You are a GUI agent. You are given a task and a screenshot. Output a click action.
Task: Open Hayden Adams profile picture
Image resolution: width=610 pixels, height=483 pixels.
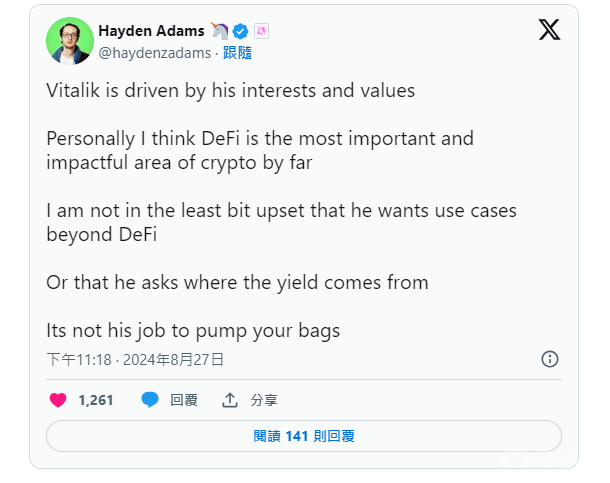click(70, 40)
